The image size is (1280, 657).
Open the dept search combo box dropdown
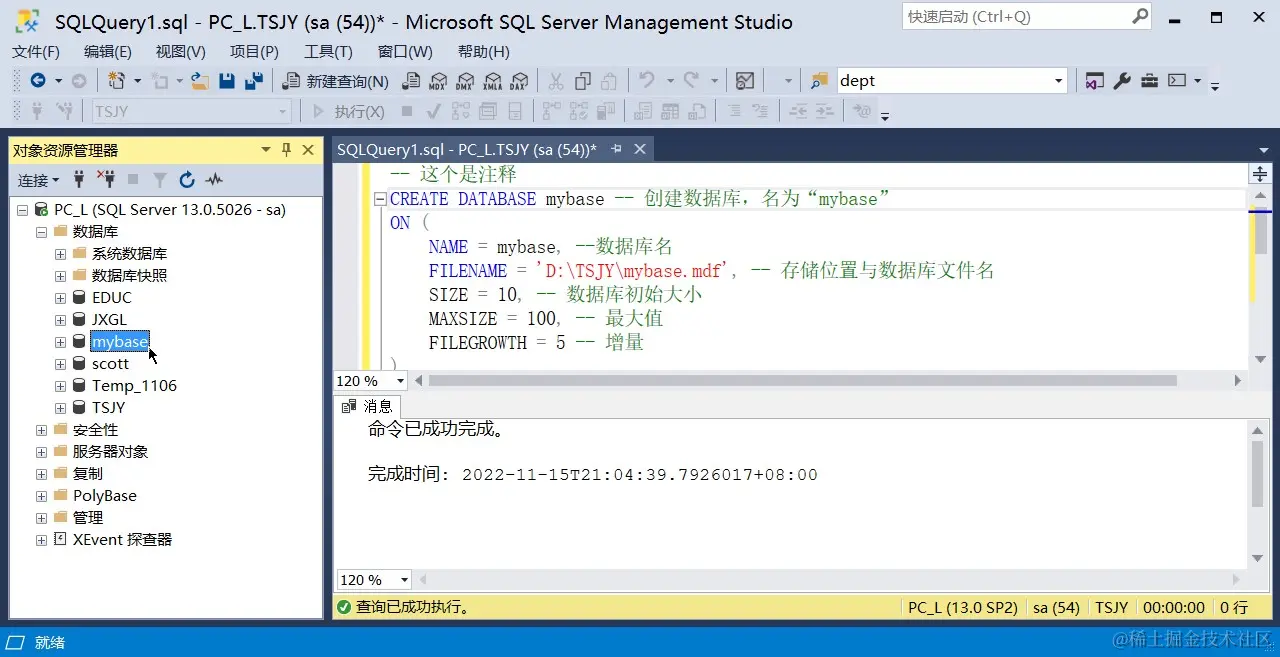tap(1059, 81)
